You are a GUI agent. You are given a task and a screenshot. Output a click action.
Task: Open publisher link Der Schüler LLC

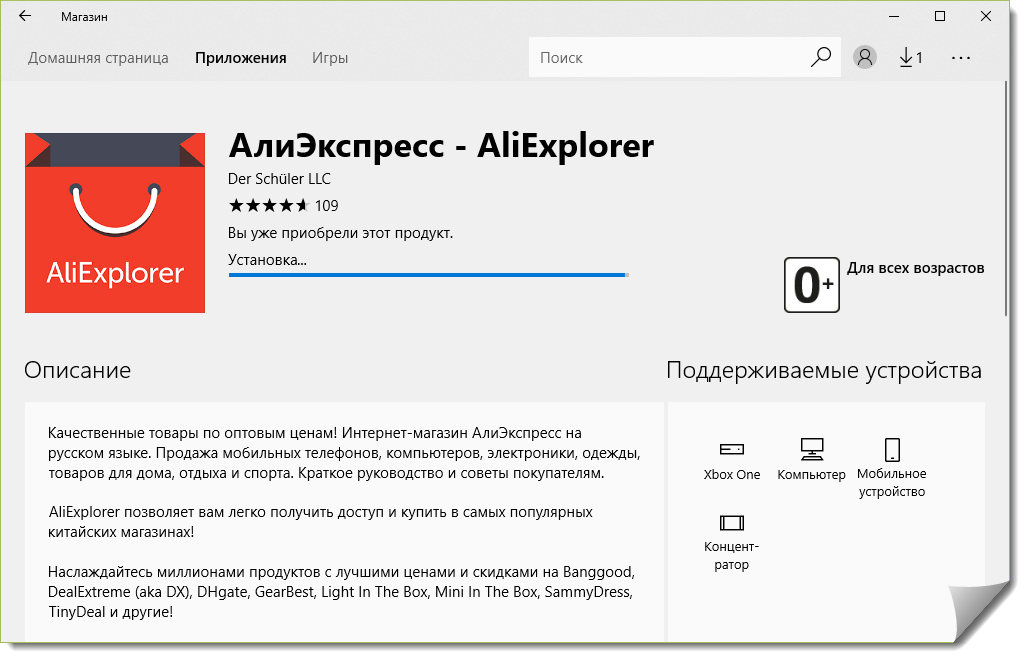tap(279, 179)
